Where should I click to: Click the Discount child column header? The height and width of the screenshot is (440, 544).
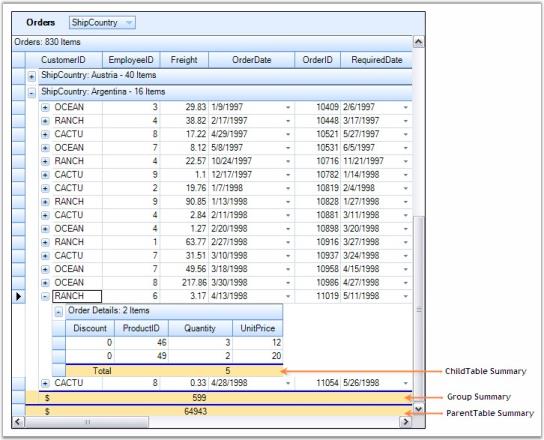[90, 328]
